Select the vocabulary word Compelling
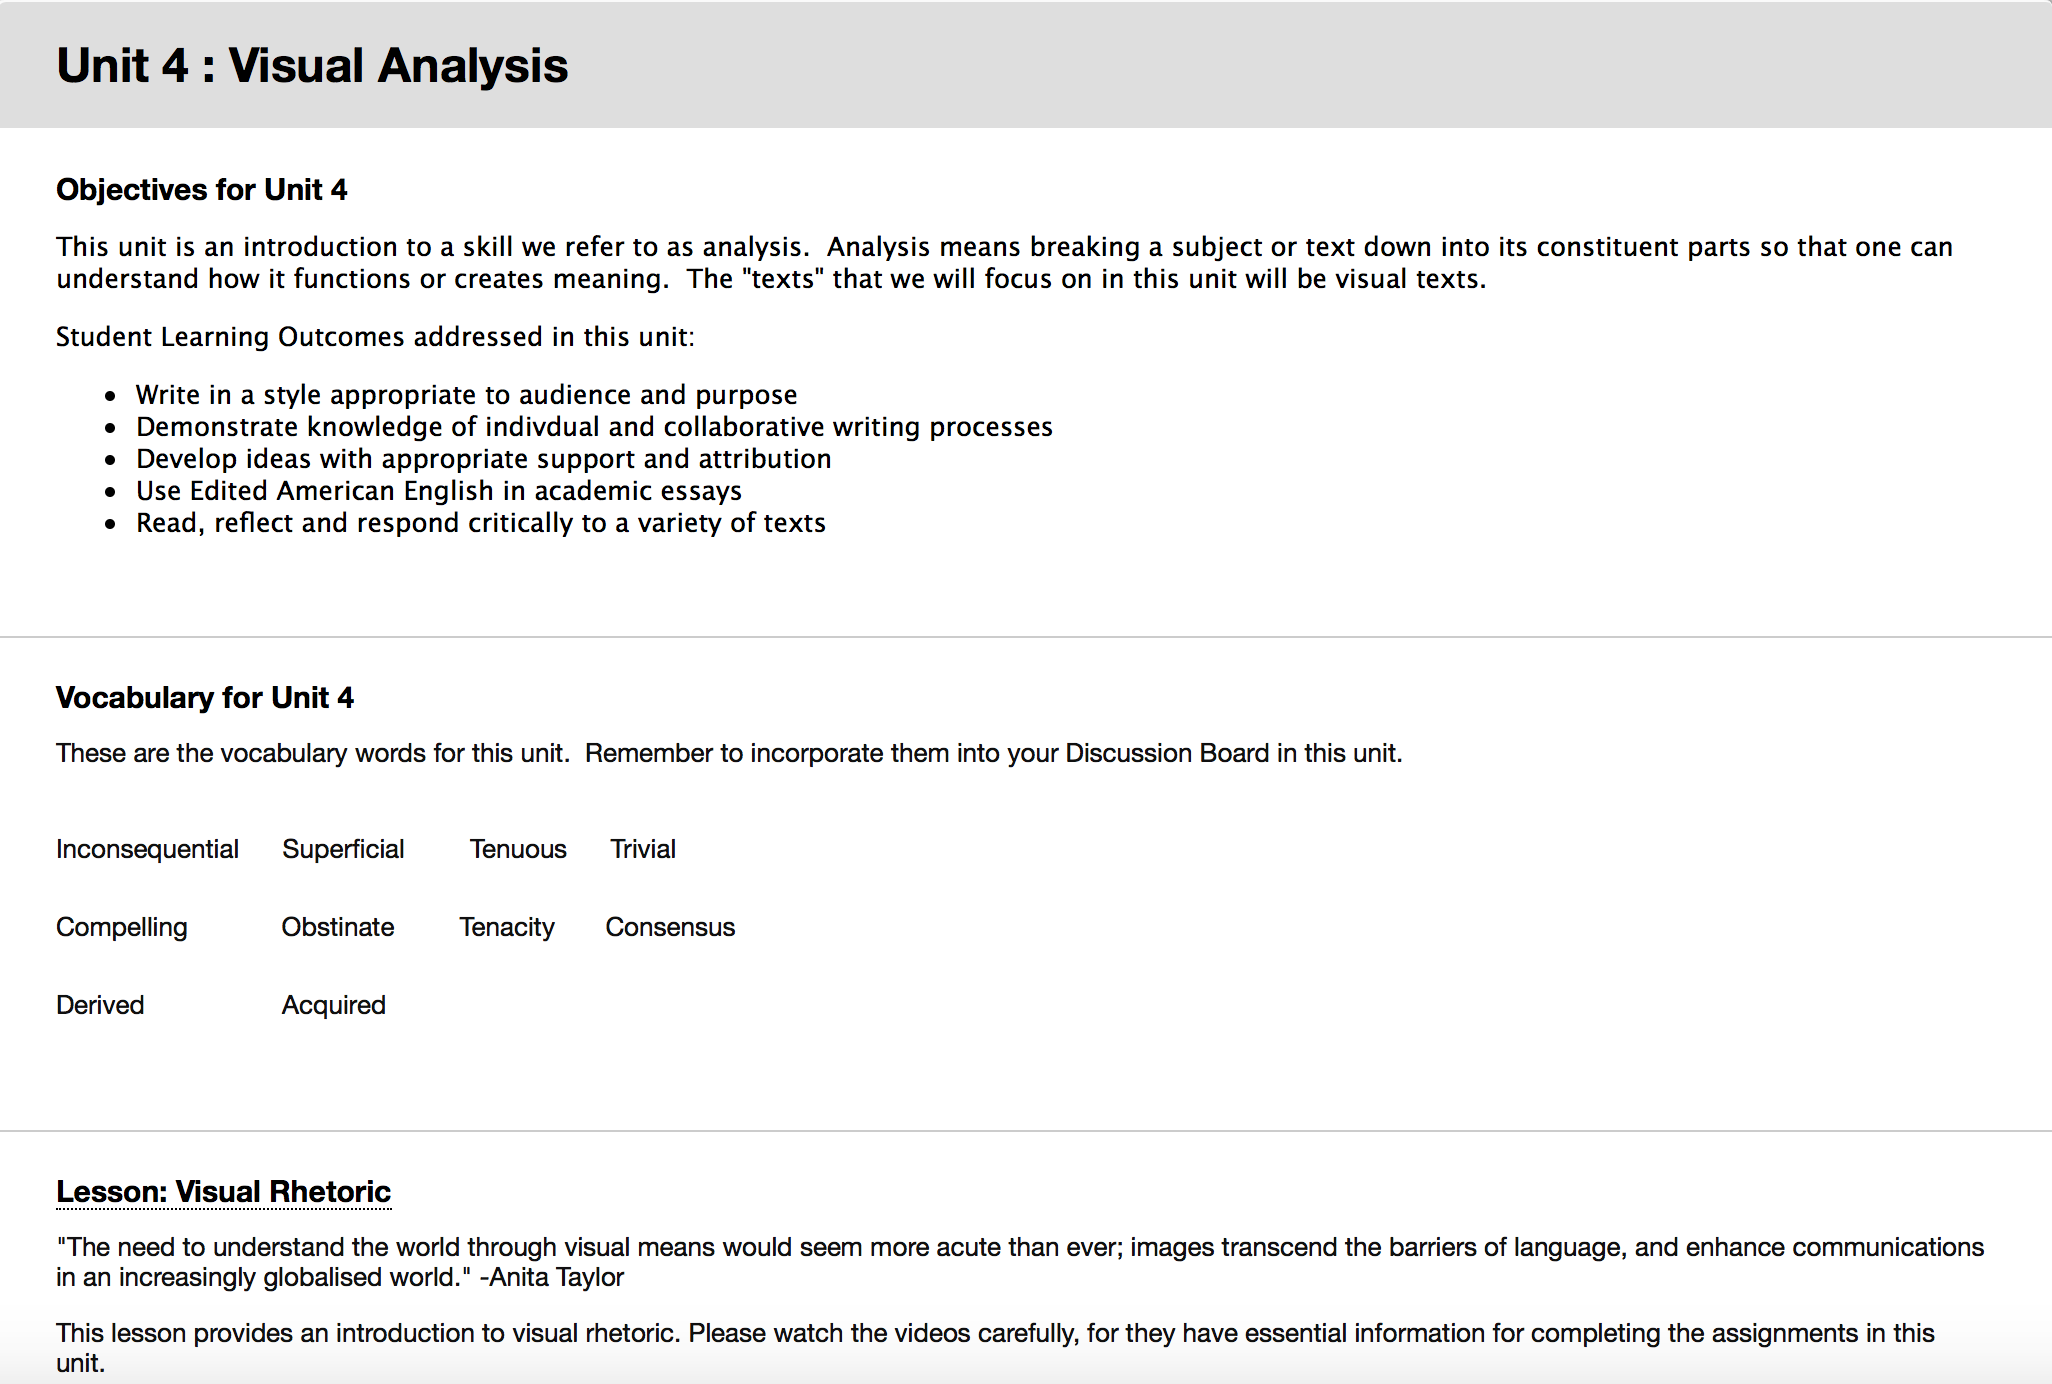 click(122, 927)
